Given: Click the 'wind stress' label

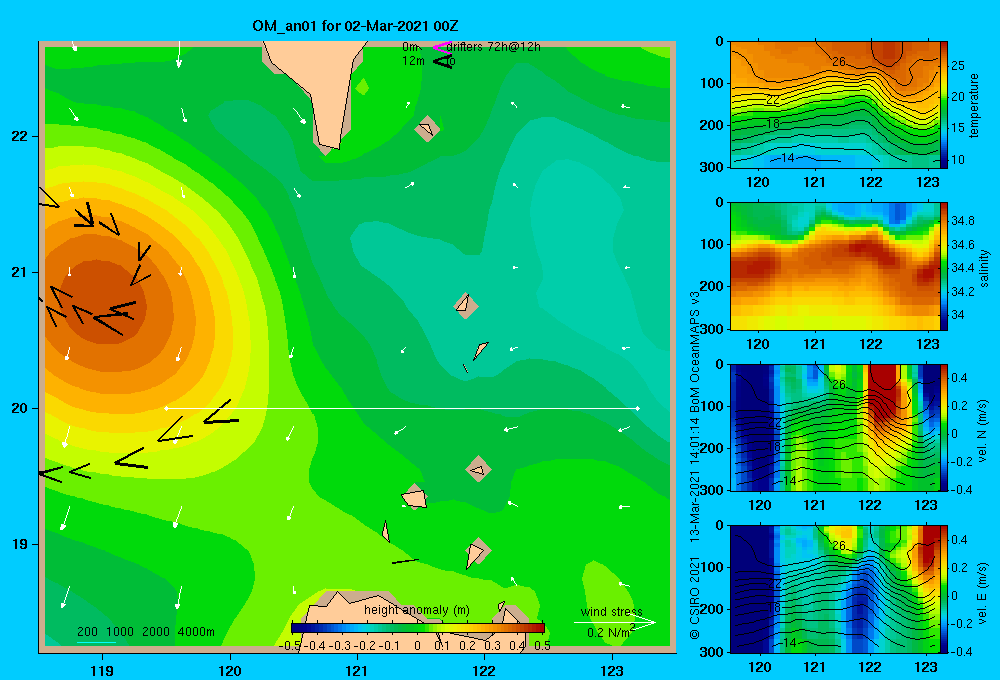Looking at the screenshot, I should (611, 611).
